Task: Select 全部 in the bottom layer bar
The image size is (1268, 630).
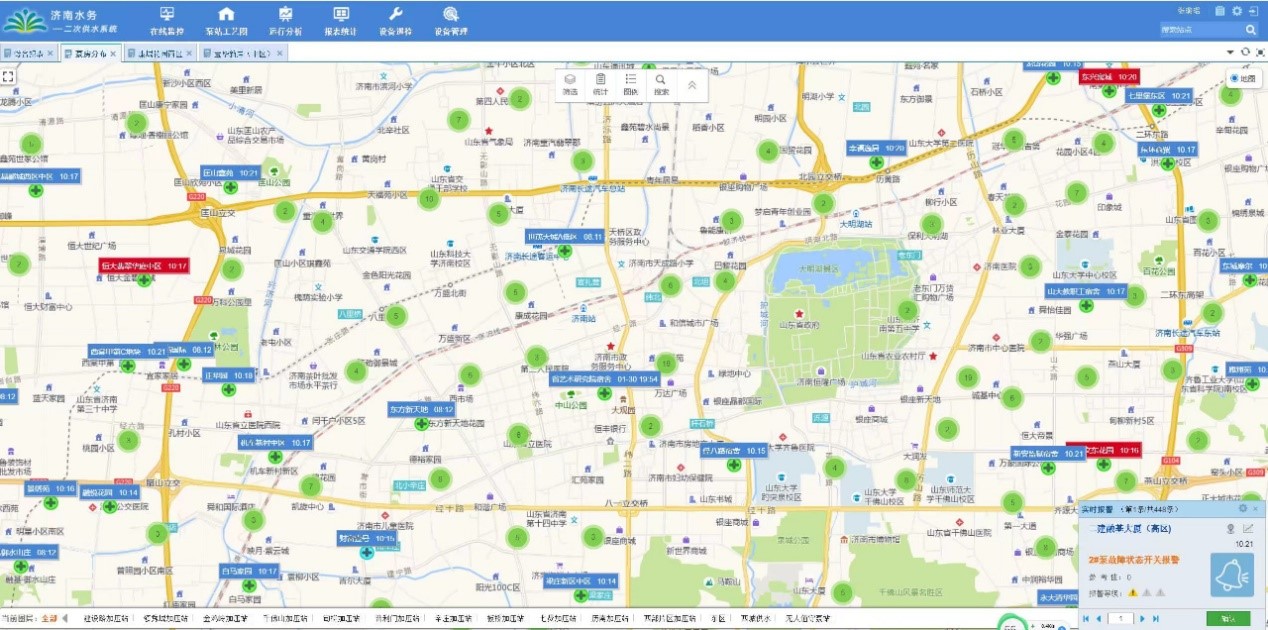Action: click(50, 618)
